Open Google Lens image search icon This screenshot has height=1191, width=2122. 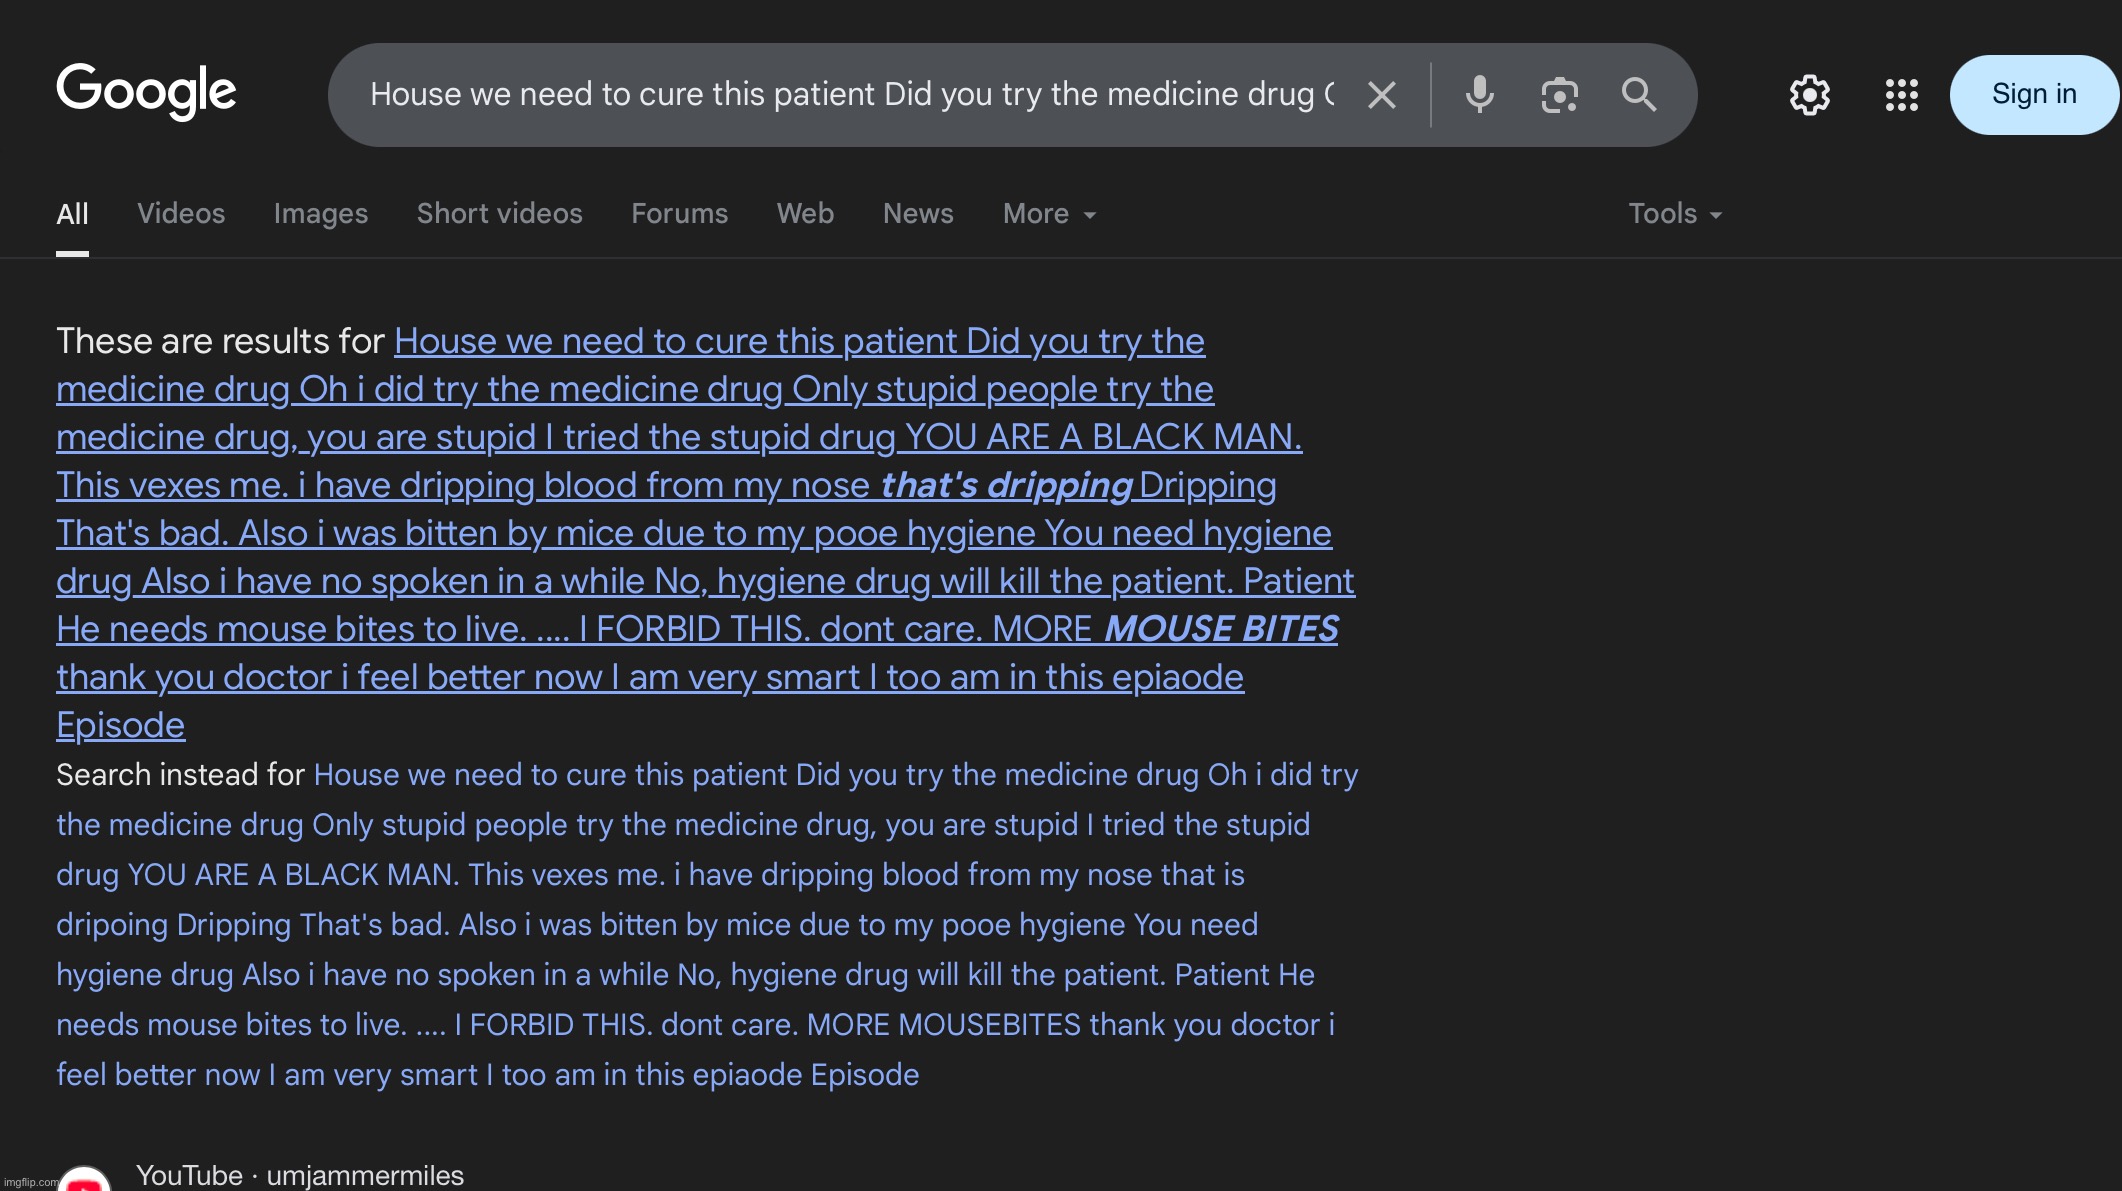click(x=1559, y=95)
